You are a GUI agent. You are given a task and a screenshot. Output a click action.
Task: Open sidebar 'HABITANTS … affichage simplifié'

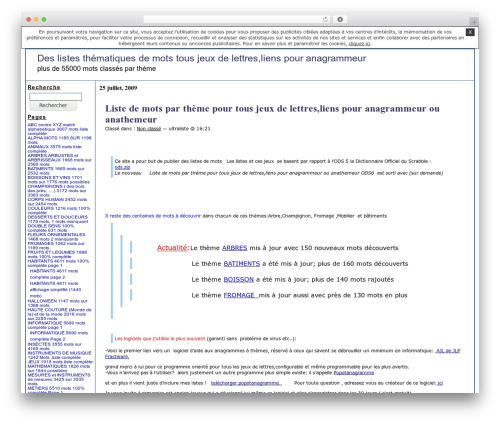tap(55, 289)
